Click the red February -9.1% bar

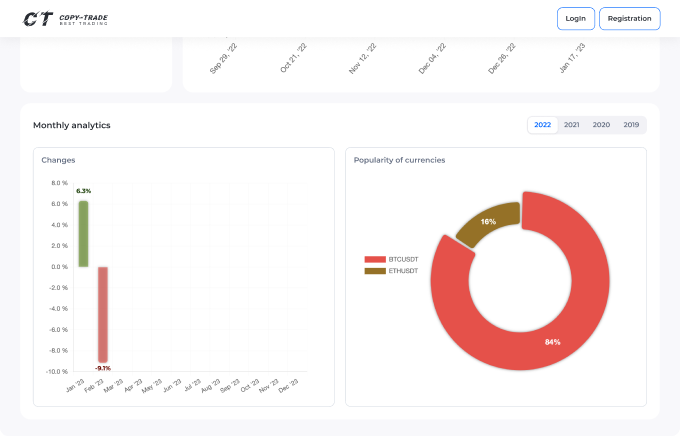[x=103, y=315]
